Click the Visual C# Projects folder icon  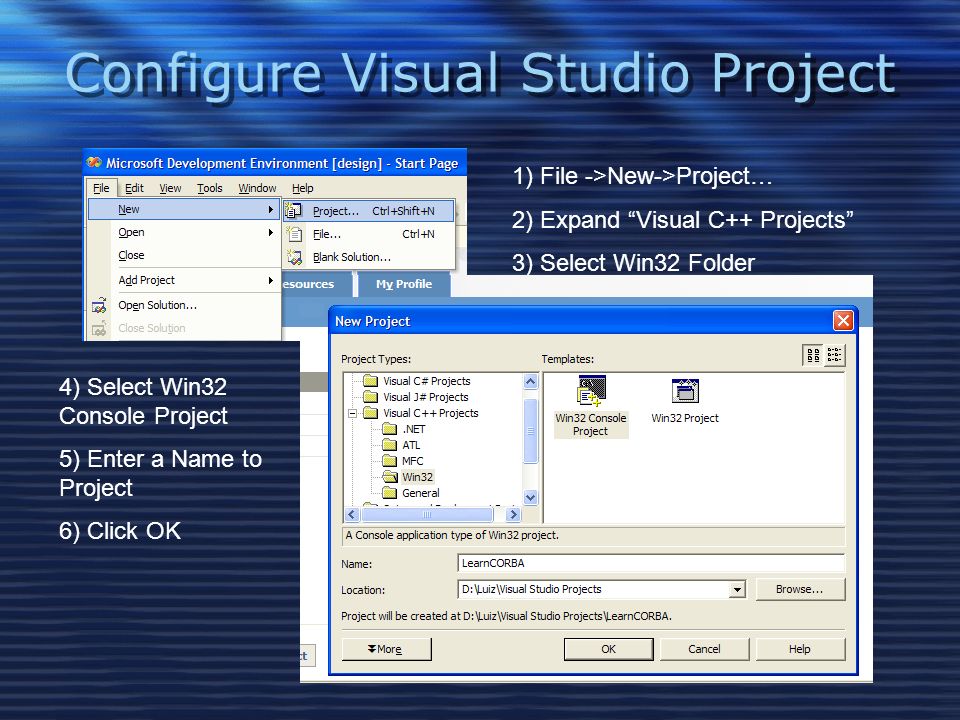[370, 381]
